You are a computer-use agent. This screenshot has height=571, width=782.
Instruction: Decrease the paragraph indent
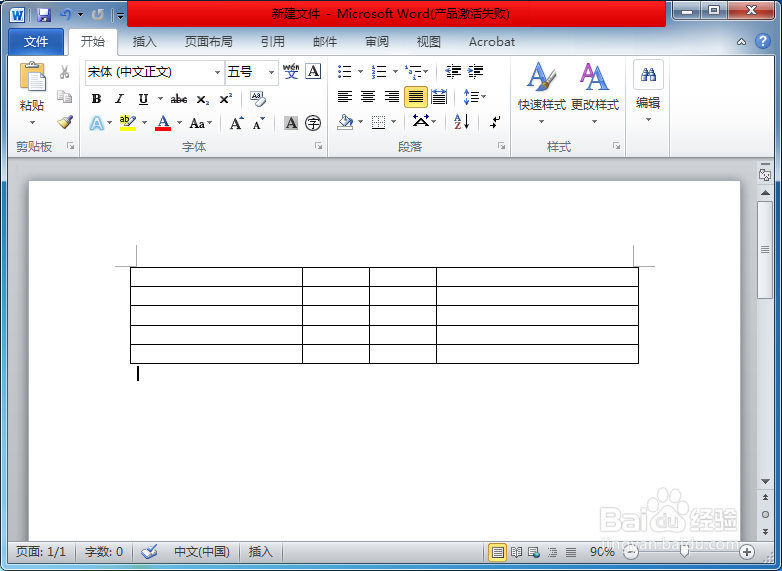(453, 72)
